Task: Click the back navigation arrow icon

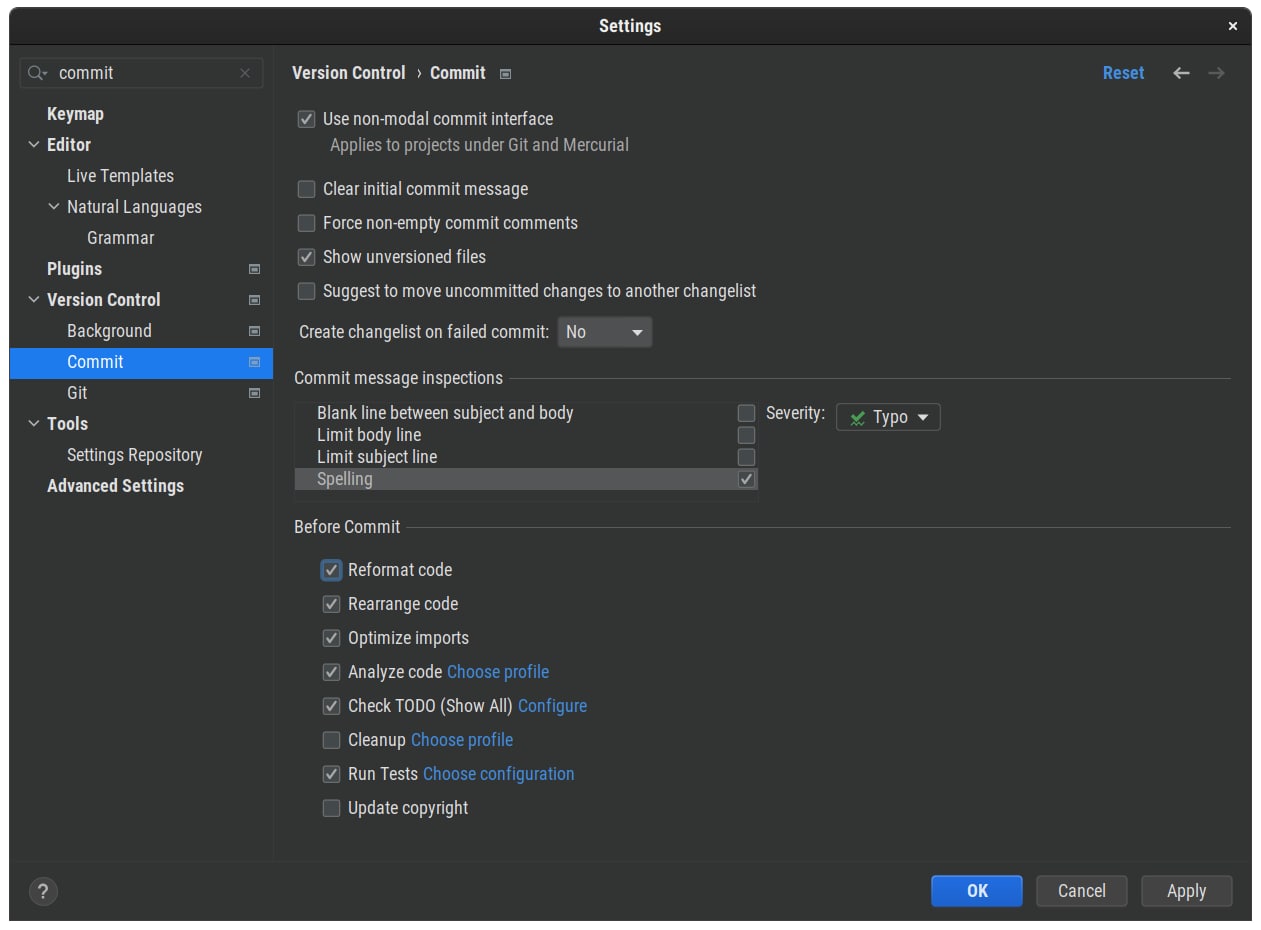Action: coord(1181,73)
